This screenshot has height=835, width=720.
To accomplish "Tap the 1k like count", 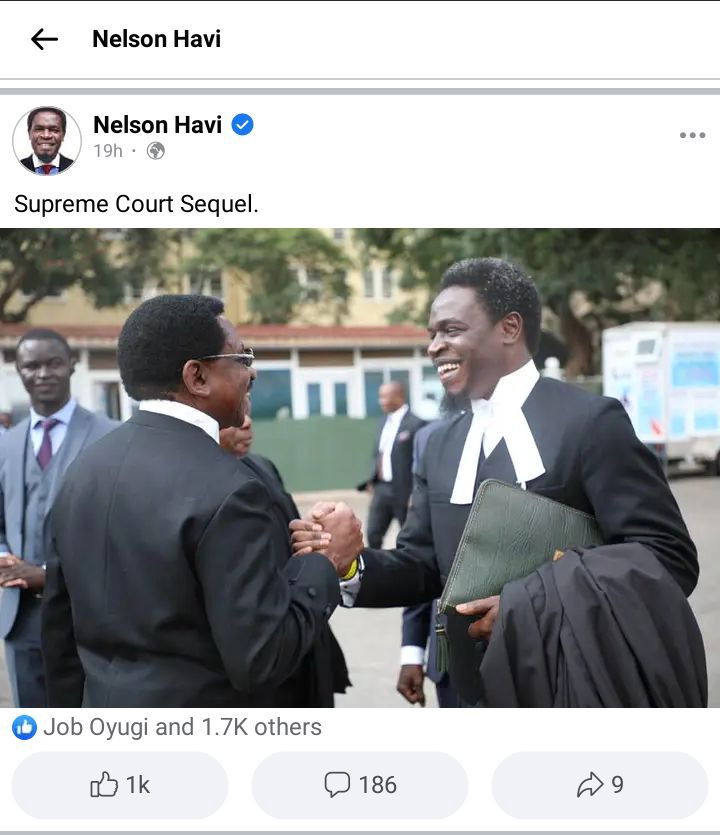I will click(x=137, y=785).
